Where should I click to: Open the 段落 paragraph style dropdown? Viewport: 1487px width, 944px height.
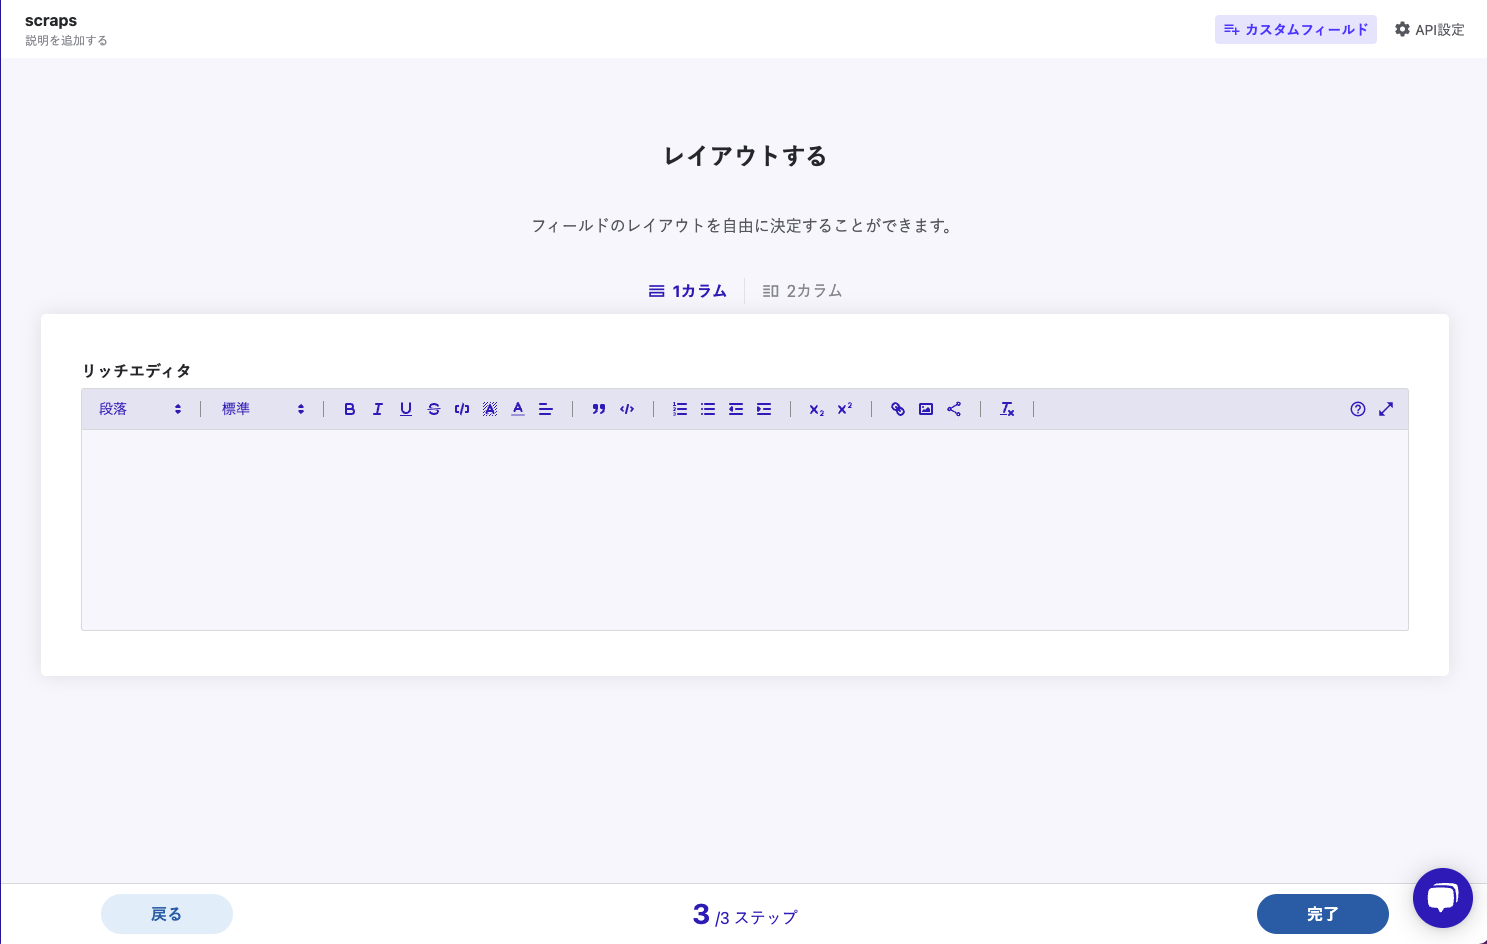click(140, 409)
